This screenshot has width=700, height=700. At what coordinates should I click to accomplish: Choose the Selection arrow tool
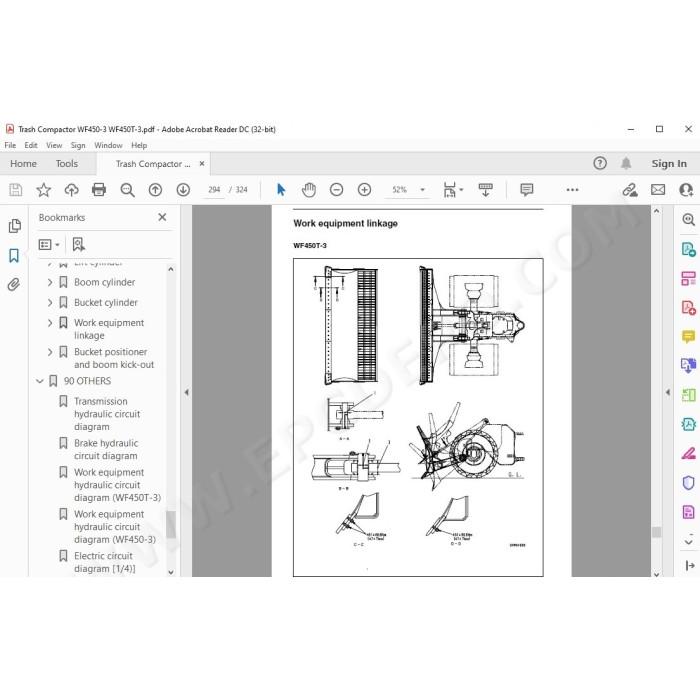pos(281,190)
